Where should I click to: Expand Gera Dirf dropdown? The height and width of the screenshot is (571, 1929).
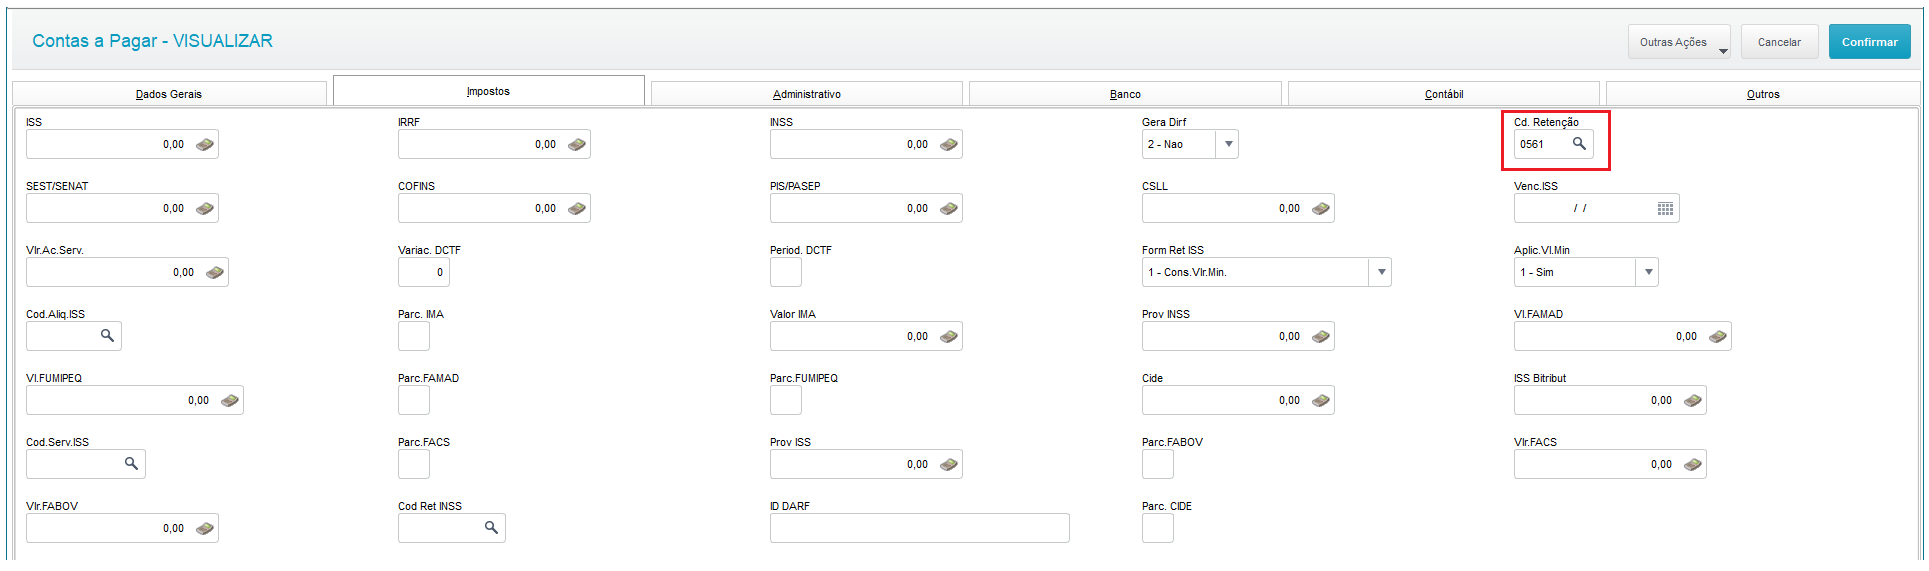(1228, 145)
